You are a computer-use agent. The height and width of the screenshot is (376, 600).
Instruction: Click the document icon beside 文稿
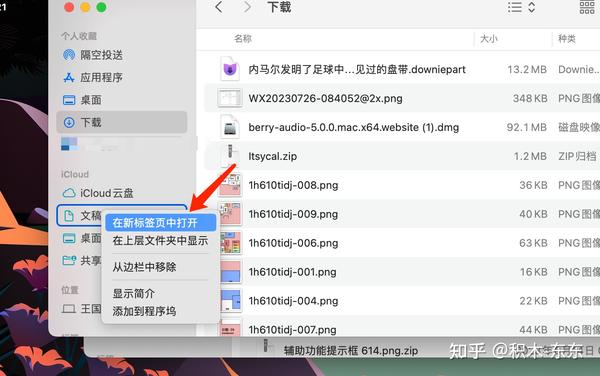[69, 216]
